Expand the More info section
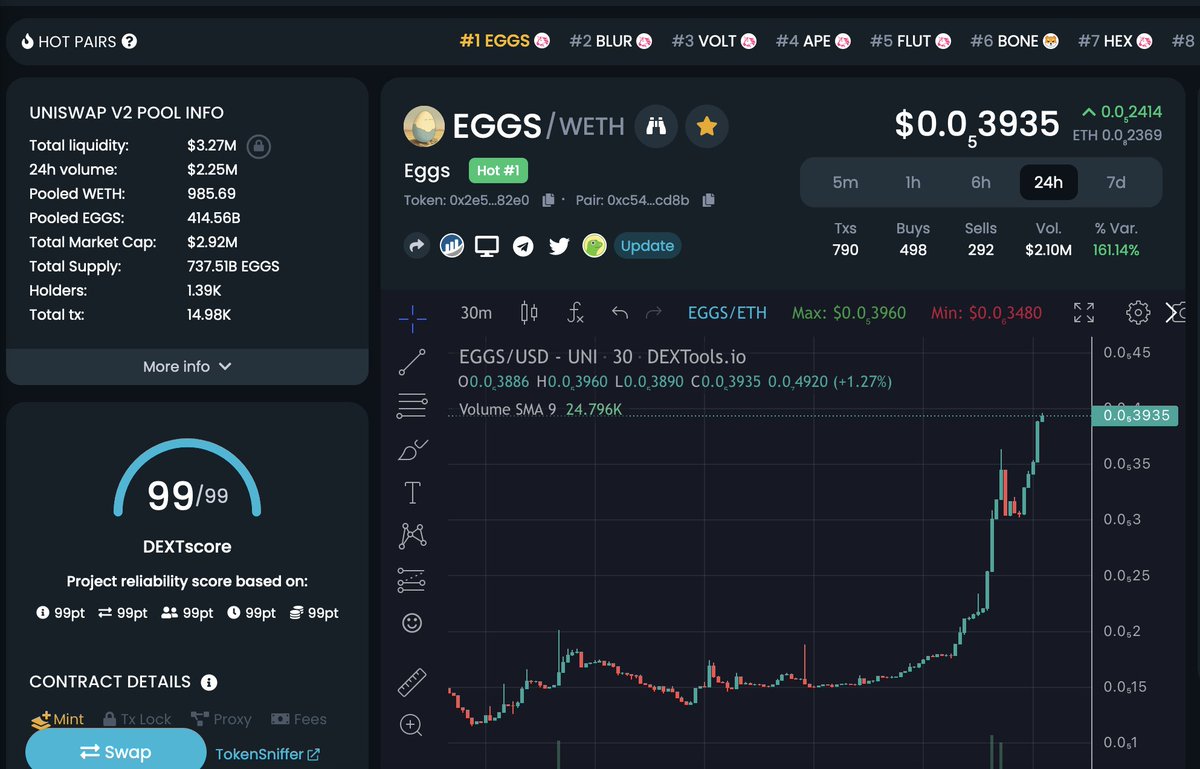Viewport: 1200px width, 769px height. 186,366
